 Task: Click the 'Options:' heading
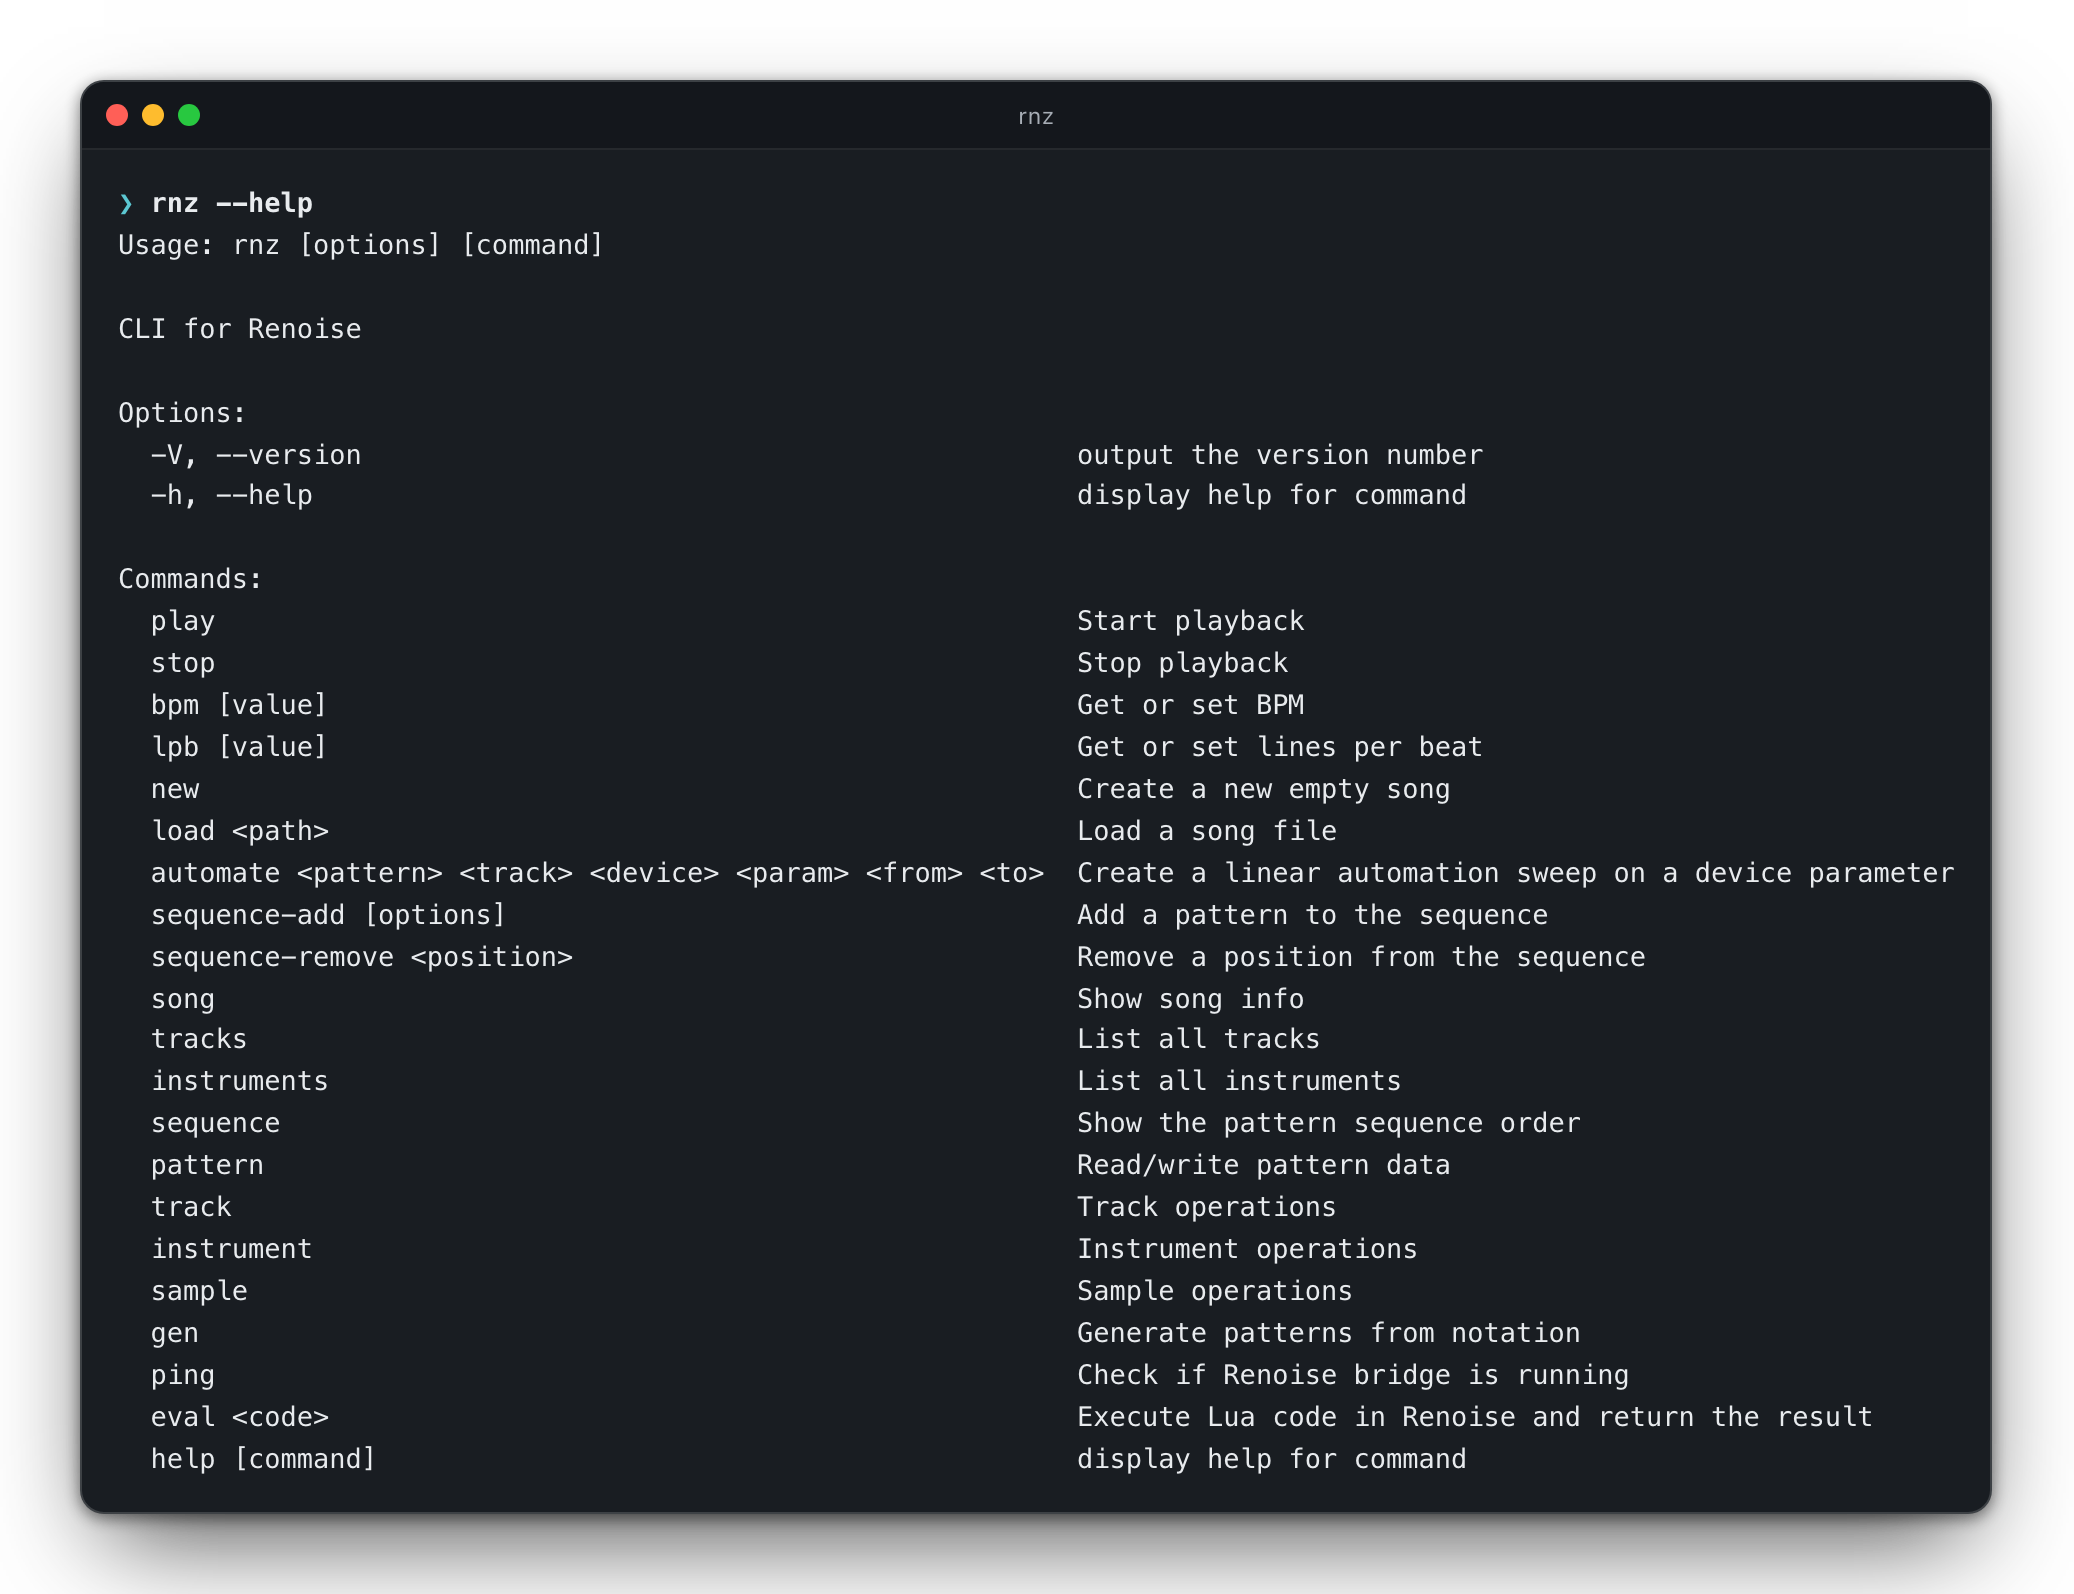(182, 413)
